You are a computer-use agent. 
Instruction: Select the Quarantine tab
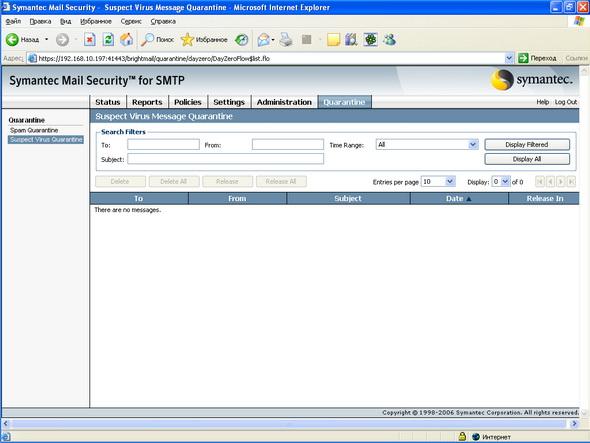click(x=344, y=102)
